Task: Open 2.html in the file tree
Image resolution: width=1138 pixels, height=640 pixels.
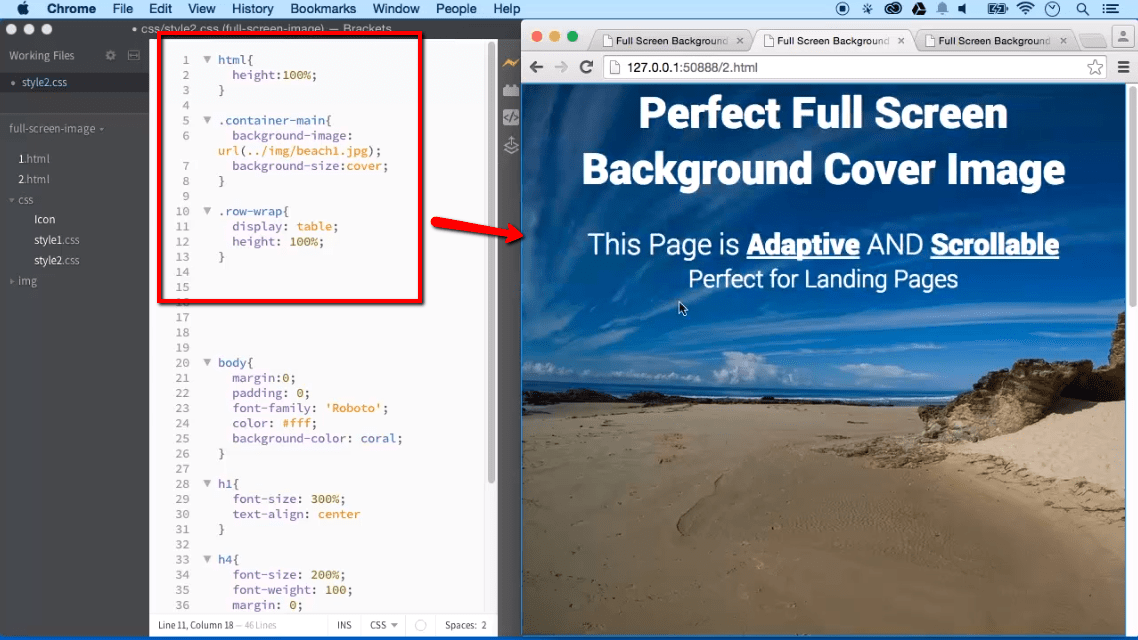Action: [x=33, y=179]
